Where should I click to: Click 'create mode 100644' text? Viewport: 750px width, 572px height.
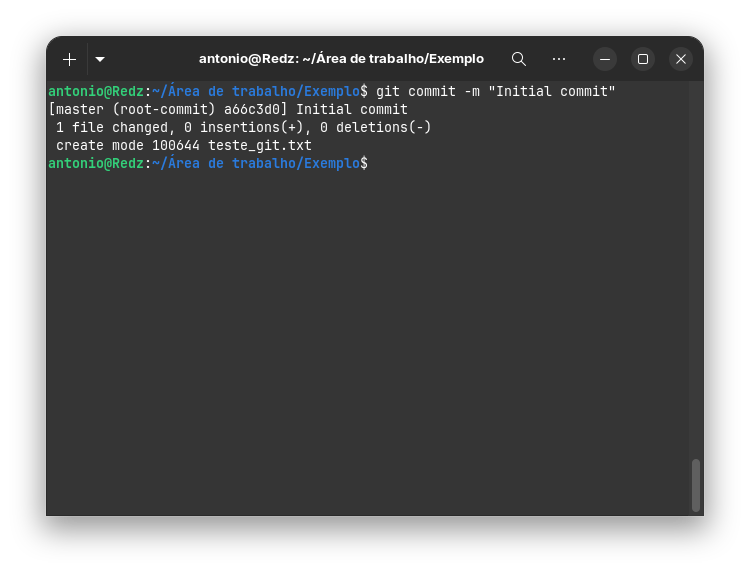pos(128,145)
